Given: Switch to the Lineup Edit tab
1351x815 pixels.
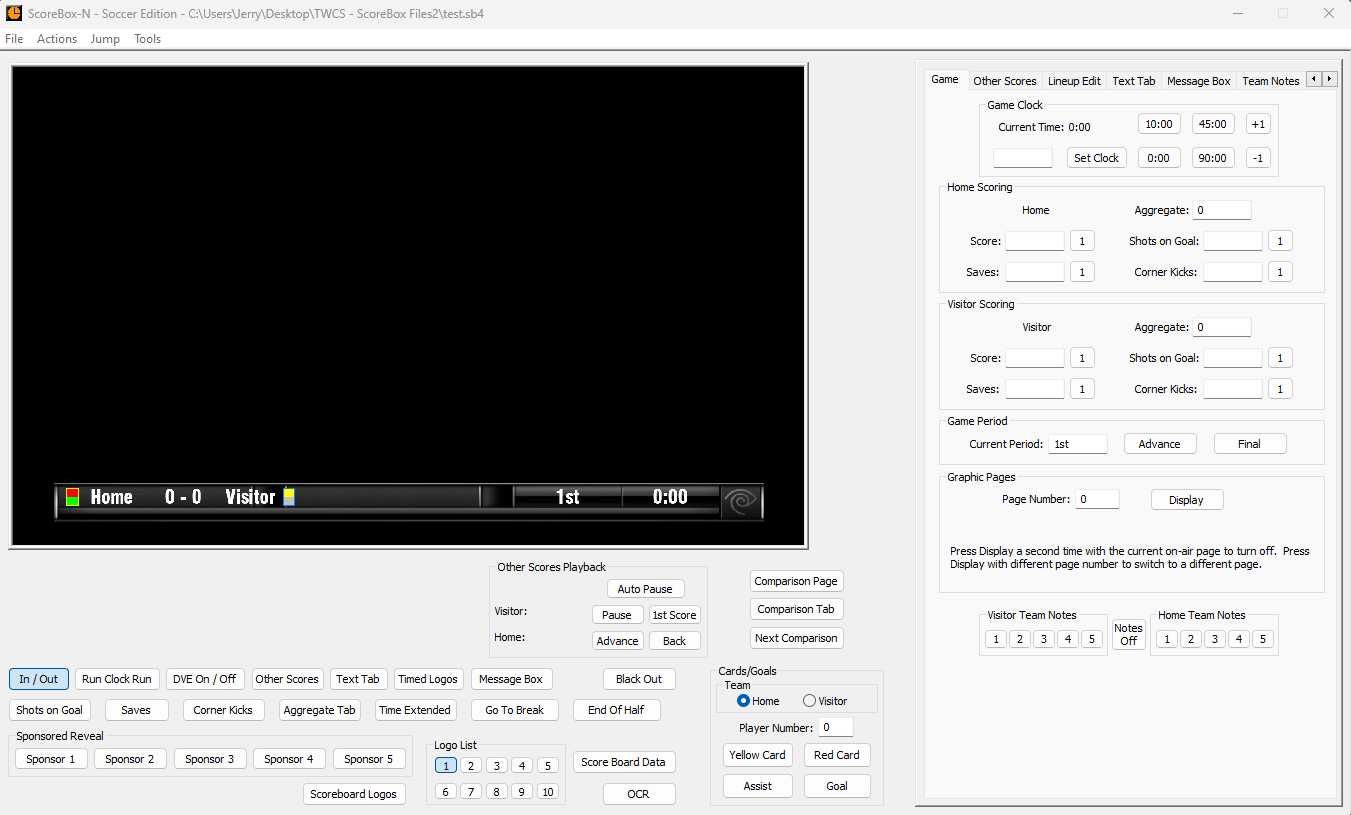Looking at the screenshot, I should pos(1074,80).
